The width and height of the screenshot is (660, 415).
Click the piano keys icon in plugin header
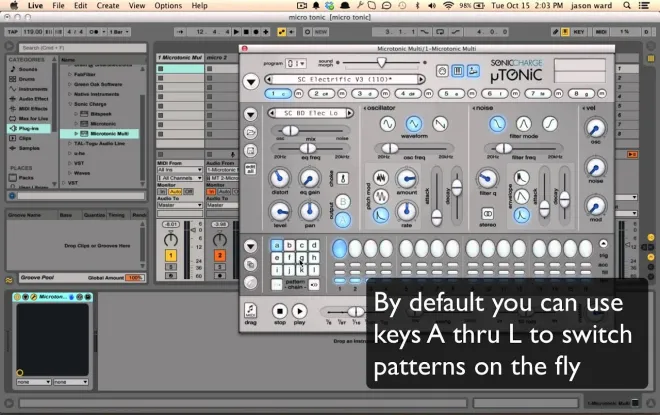(x=458, y=71)
